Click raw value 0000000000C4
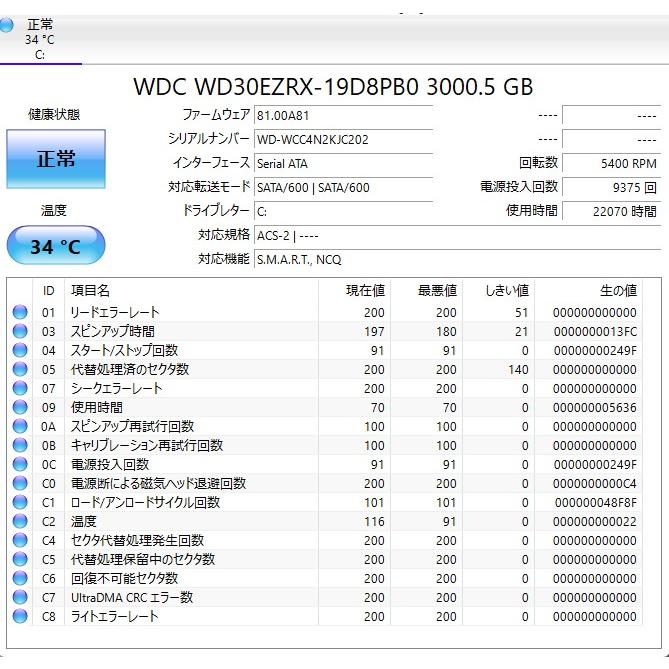 (595, 483)
